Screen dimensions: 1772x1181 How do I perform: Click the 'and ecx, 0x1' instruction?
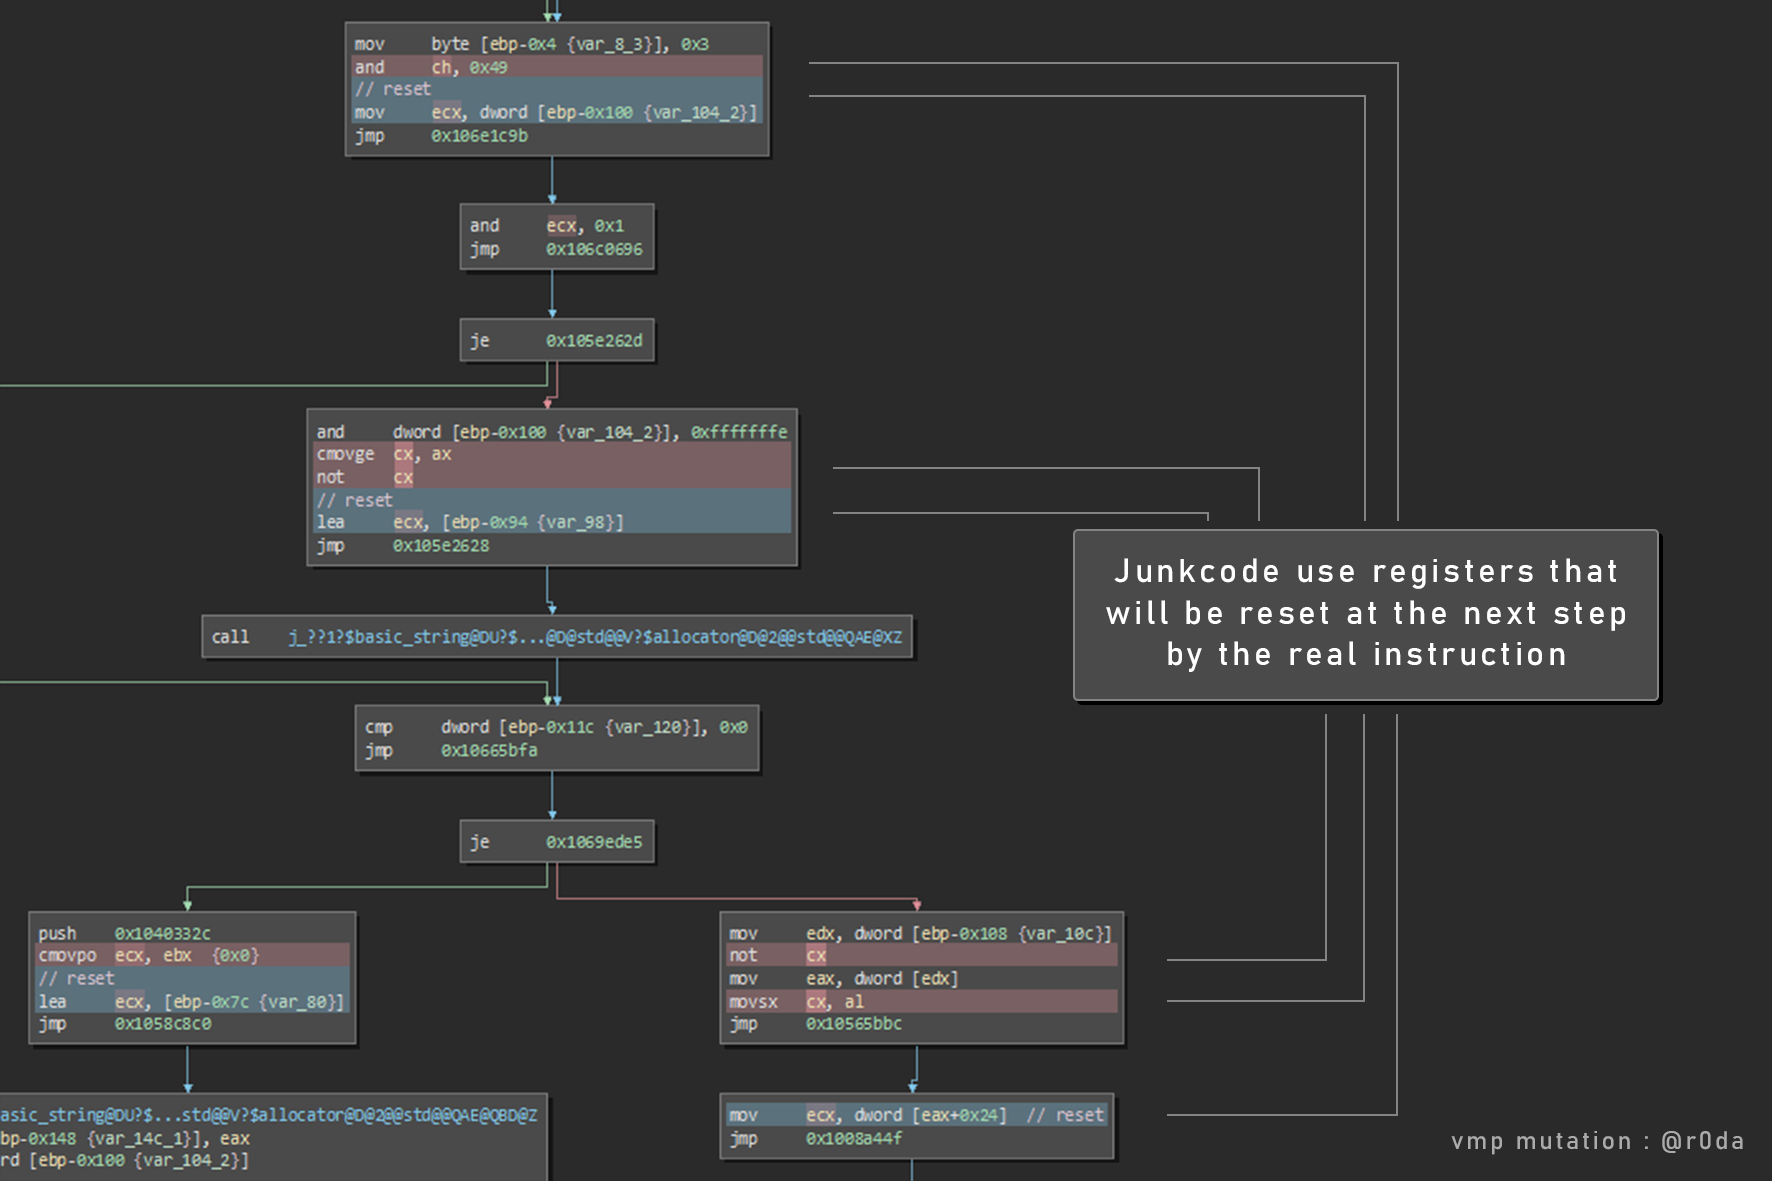pyautogui.click(x=547, y=226)
